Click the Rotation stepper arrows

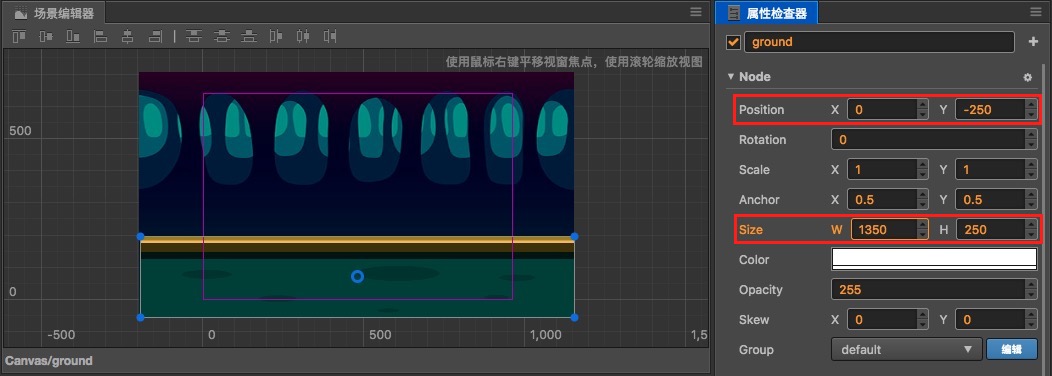pyautogui.click(x=1031, y=140)
